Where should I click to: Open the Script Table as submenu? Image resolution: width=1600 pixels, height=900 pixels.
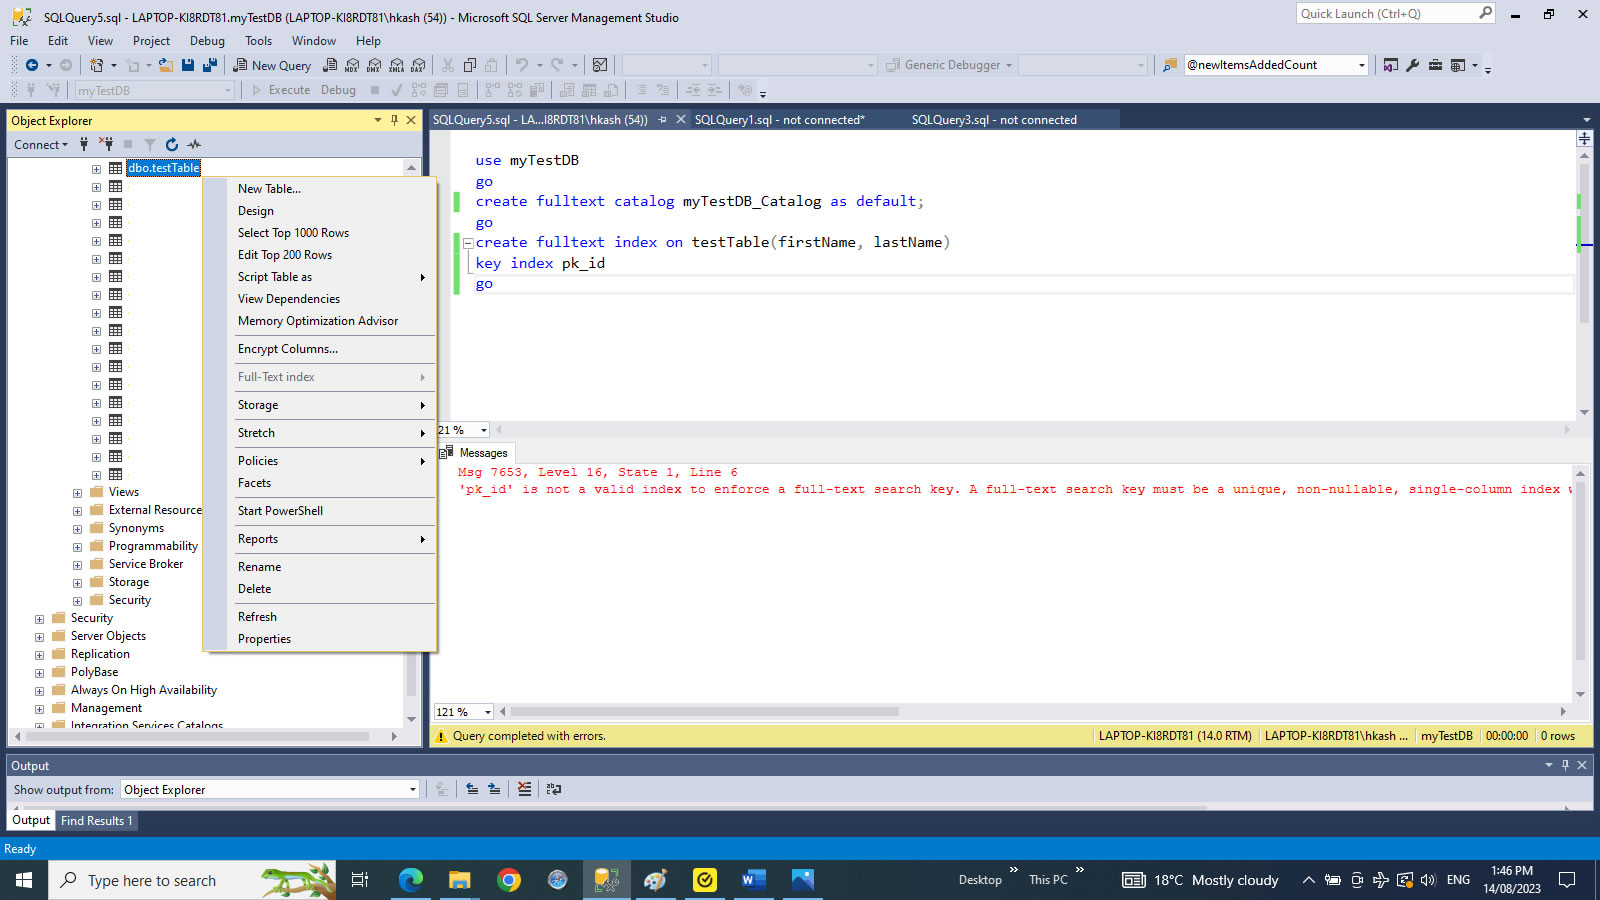(331, 277)
